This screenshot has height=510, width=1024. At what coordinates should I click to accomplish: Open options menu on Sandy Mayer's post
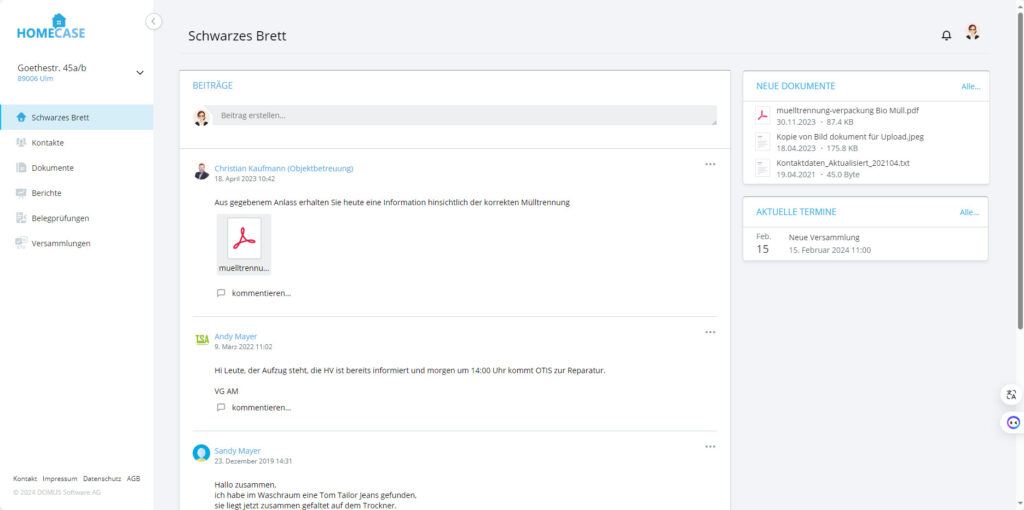[710, 447]
